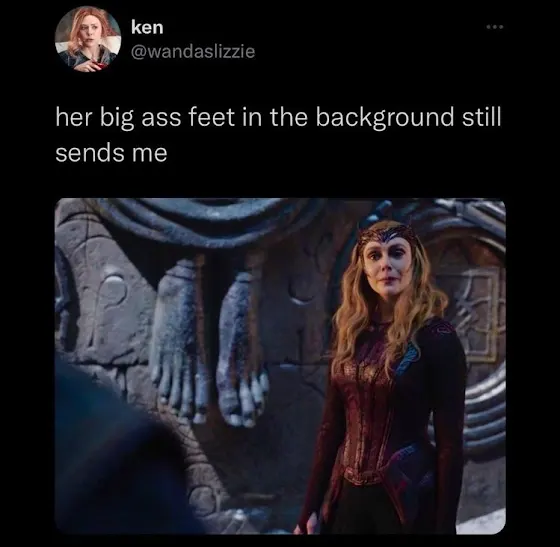
Task: Click the red crown on woman's head
Action: pos(386,235)
